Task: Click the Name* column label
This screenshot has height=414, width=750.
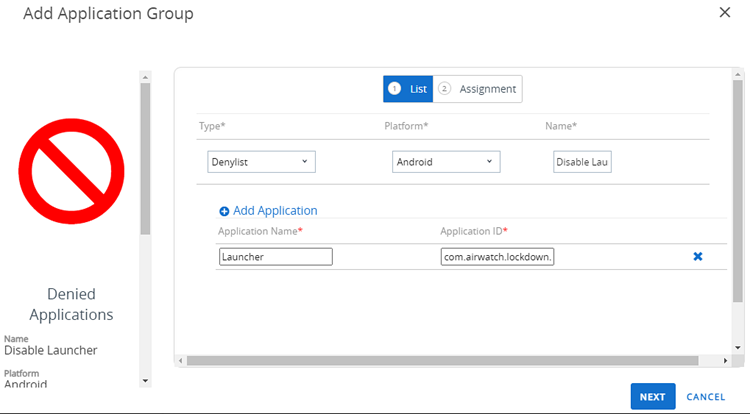Action: [x=561, y=126]
